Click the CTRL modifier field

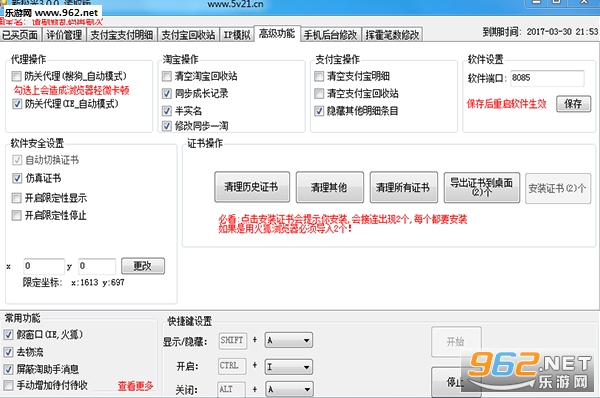(232, 366)
